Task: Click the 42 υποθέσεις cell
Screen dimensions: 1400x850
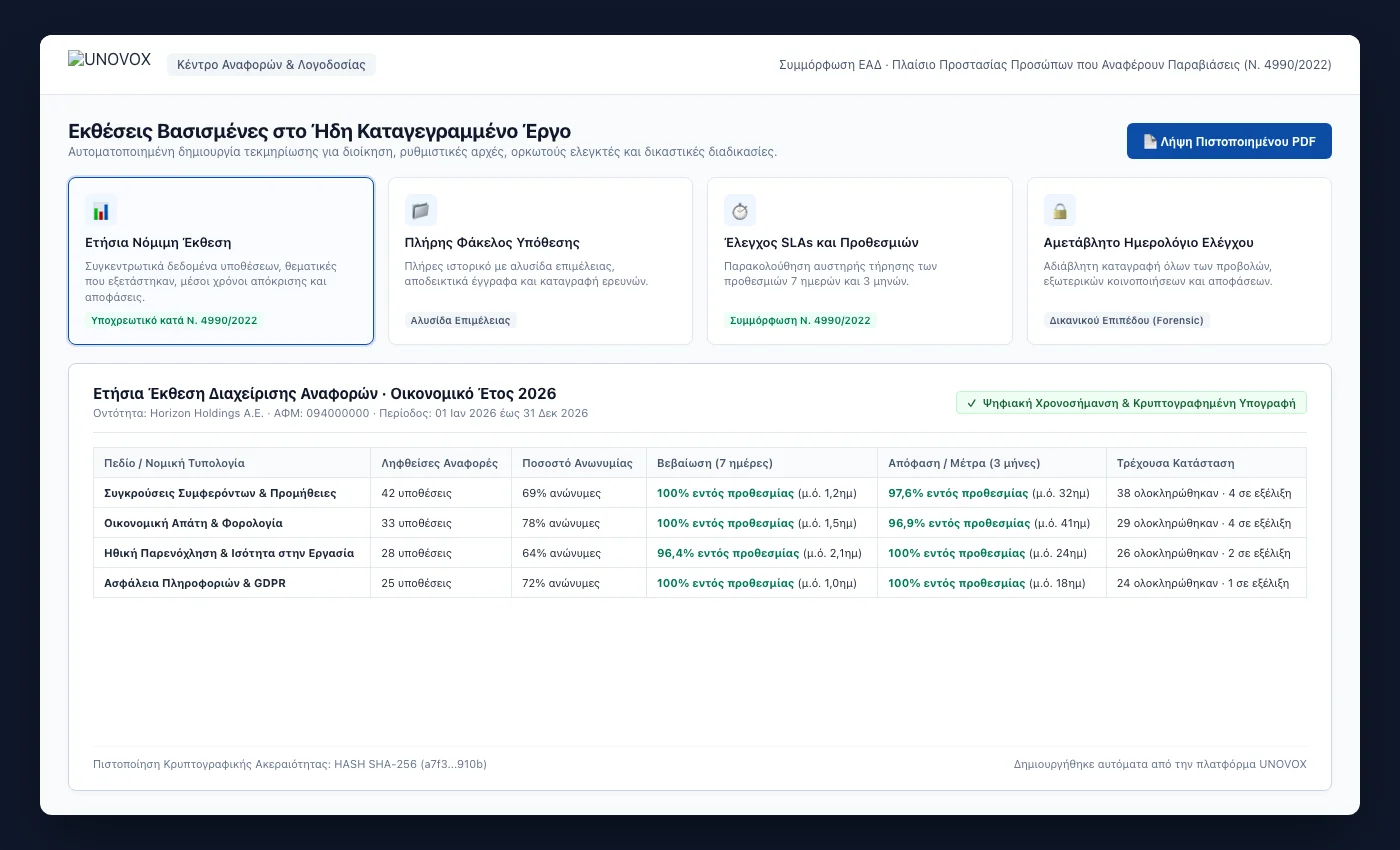Action: click(441, 493)
